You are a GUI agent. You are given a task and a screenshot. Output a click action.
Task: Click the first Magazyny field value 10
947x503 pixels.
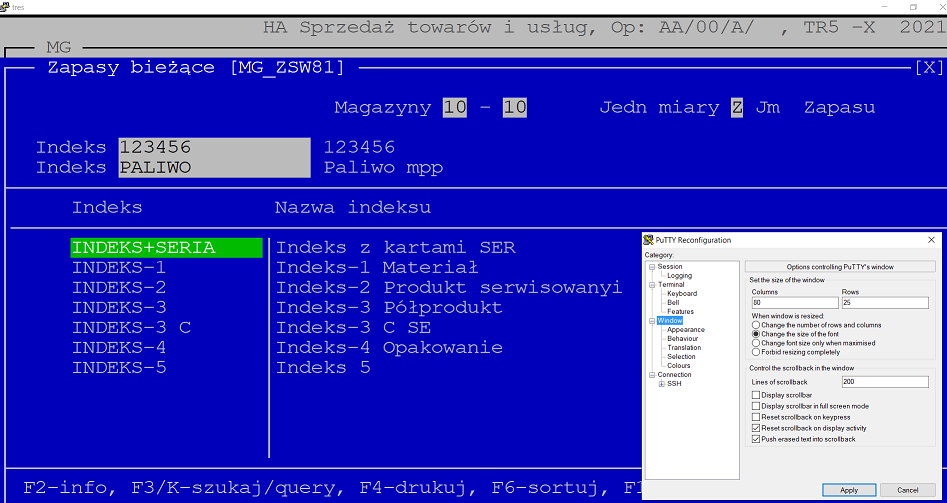[x=455, y=108]
